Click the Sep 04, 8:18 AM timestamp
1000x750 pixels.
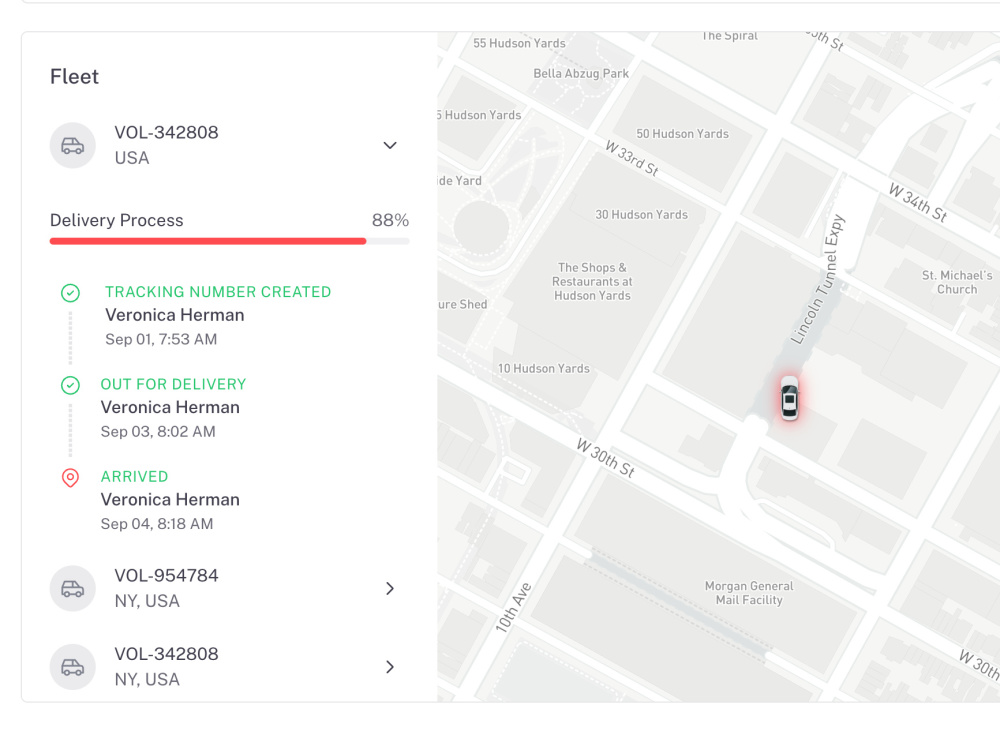(x=157, y=524)
